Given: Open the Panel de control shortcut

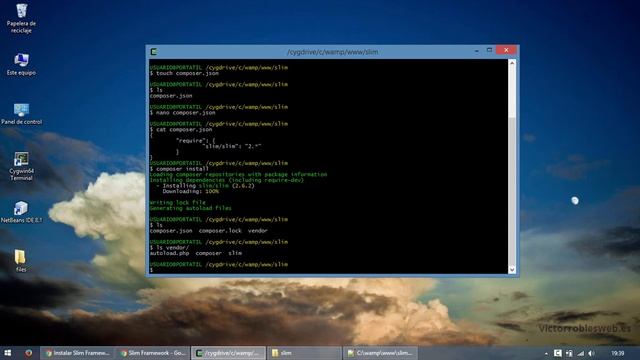Looking at the screenshot, I should pos(21,114).
